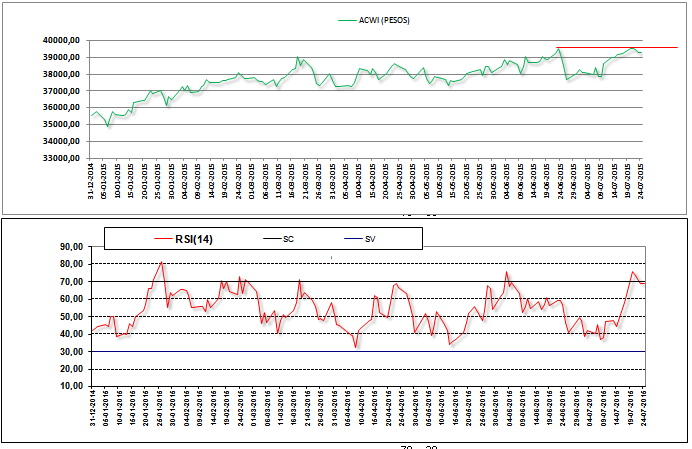
Task: Select the blue SV line at 30
Action: pos(367,351)
